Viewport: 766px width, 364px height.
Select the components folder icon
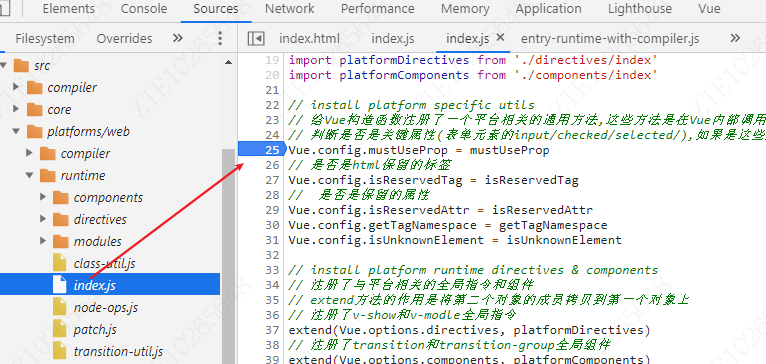point(61,197)
